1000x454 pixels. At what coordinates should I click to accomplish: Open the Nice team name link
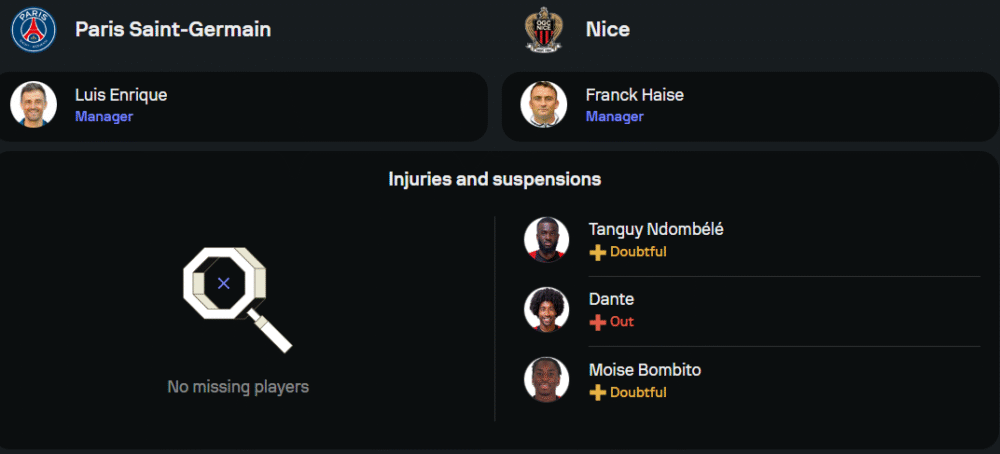tap(608, 29)
